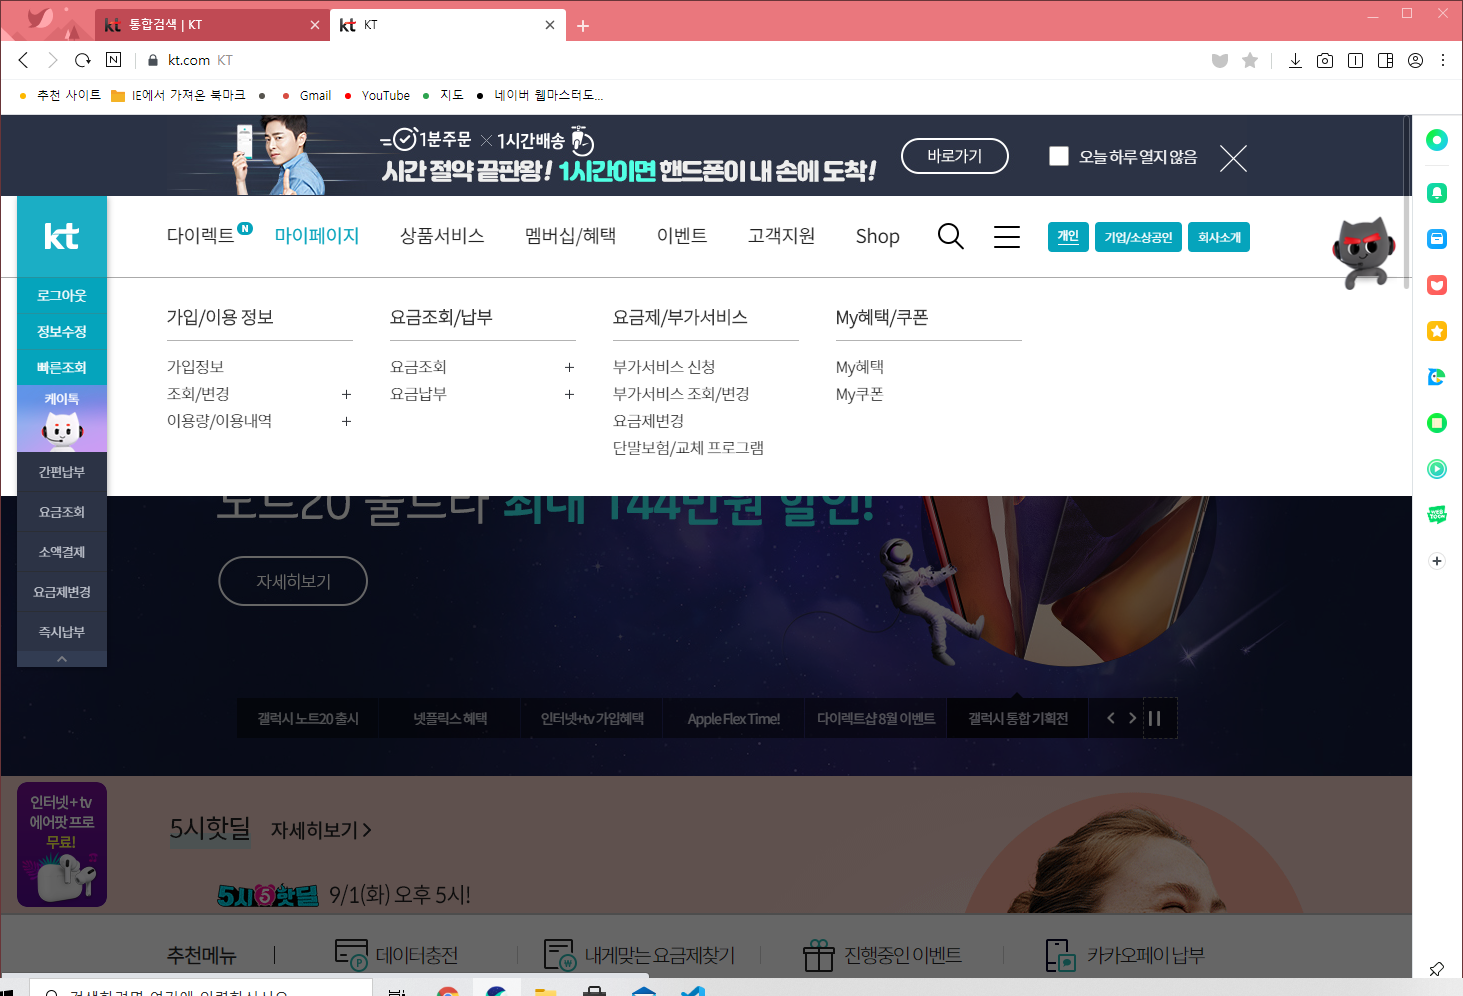The height and width of the screenshot is (996, 1463).
Task: Click the 인터넷+tv 에어팟프로 promo thumbnail
Action: [61, 844]
